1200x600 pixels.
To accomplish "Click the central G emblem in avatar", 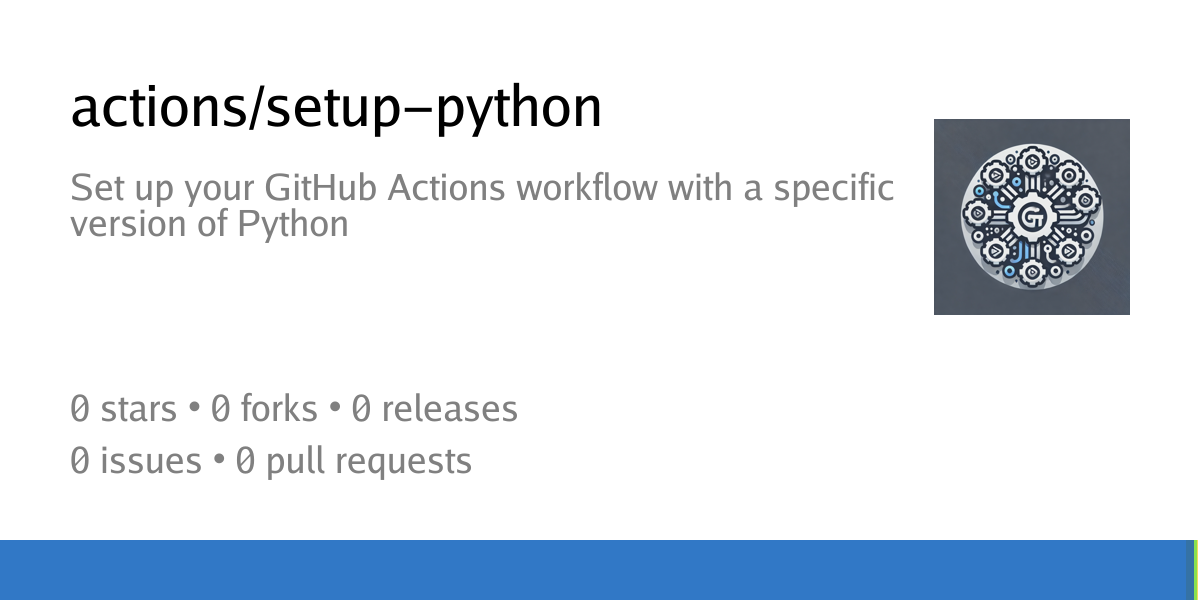I will click(1032, 217).
